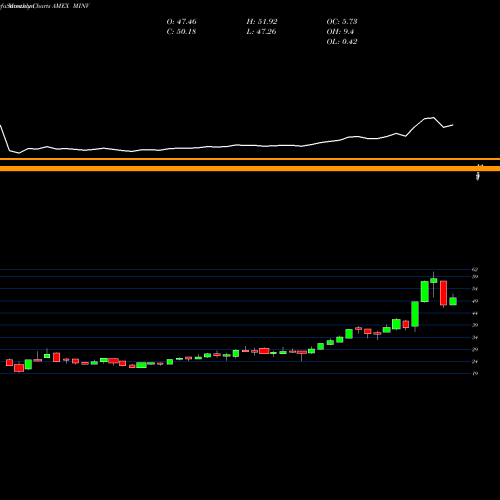
Task: Click the AMEX MINV chart title
Action: 45,6
